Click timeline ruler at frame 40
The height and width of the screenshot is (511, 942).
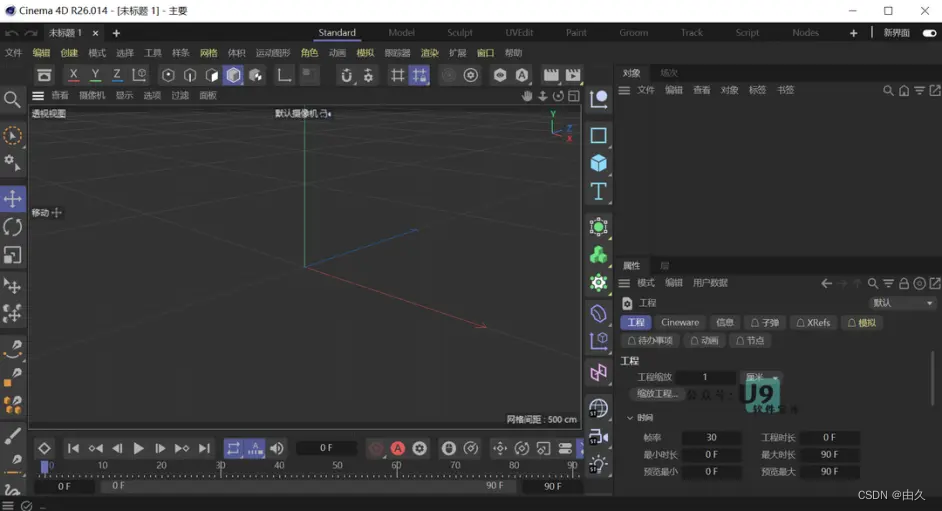279,467
